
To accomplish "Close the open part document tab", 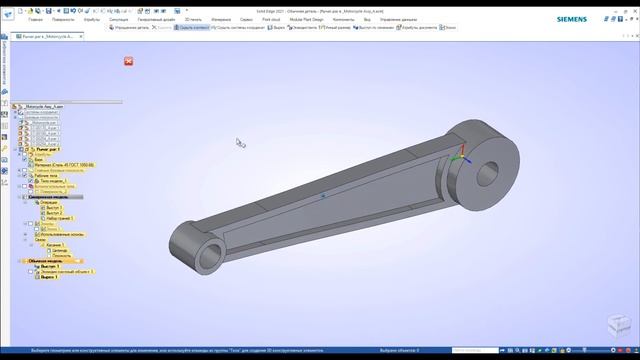I will [81, 36].
